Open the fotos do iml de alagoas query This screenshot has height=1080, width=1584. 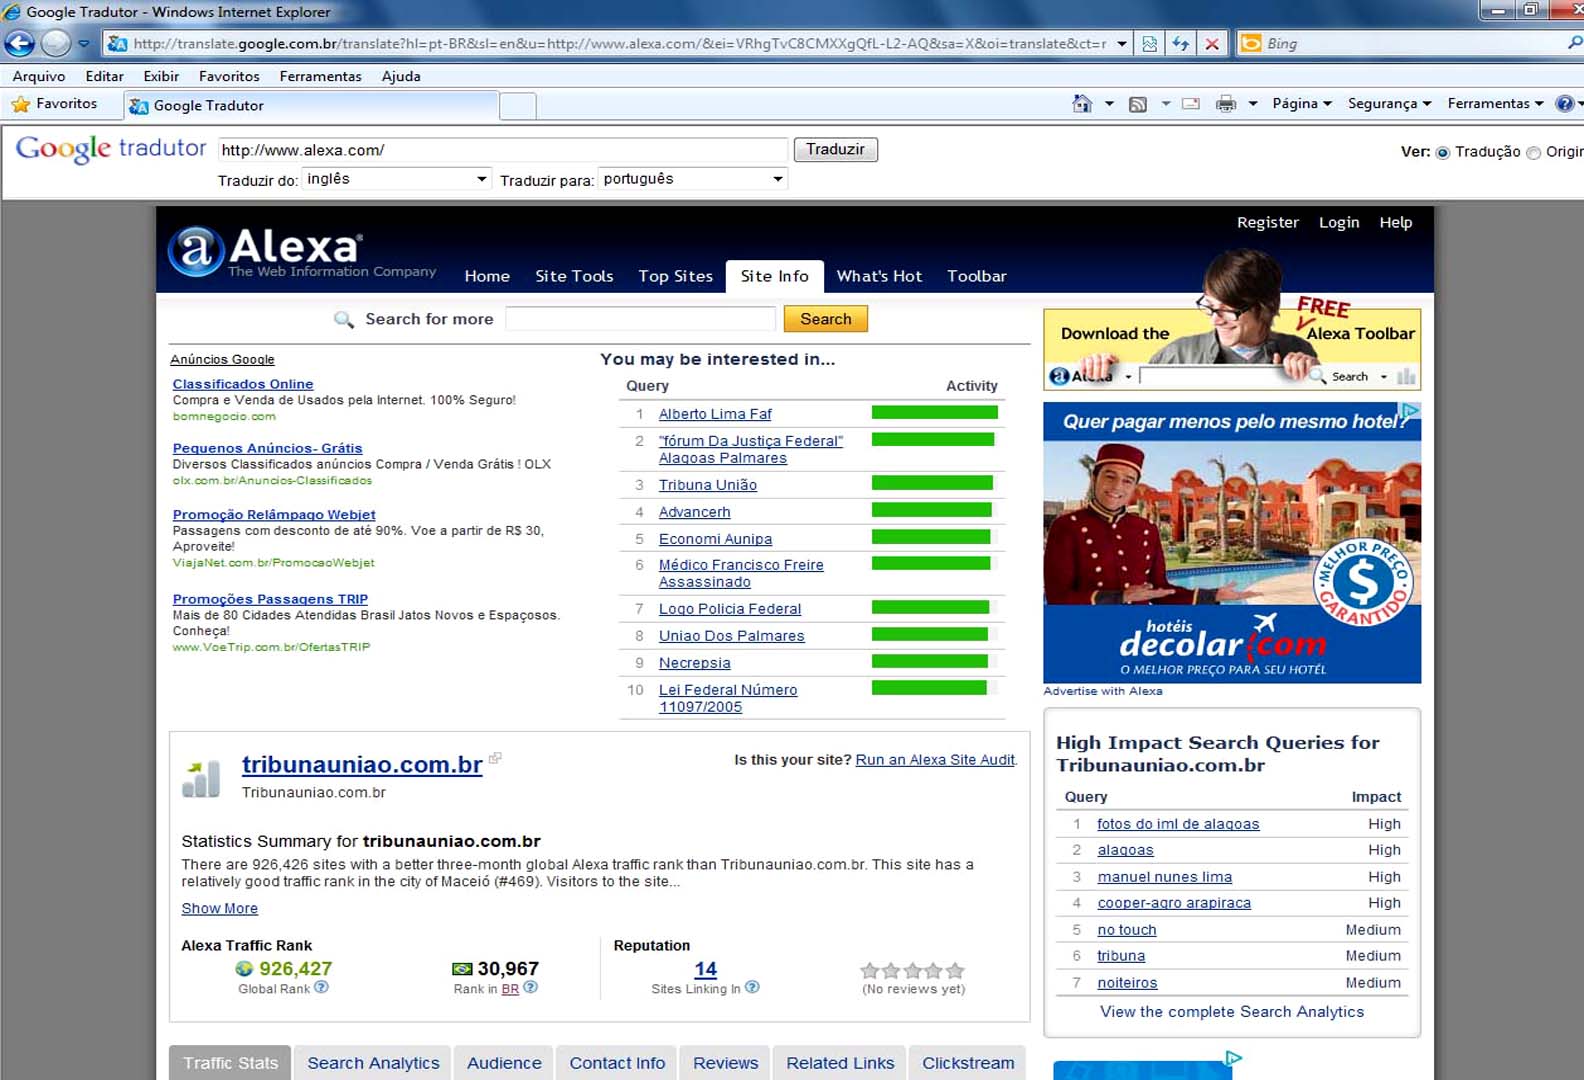(x=1178, y=824)
